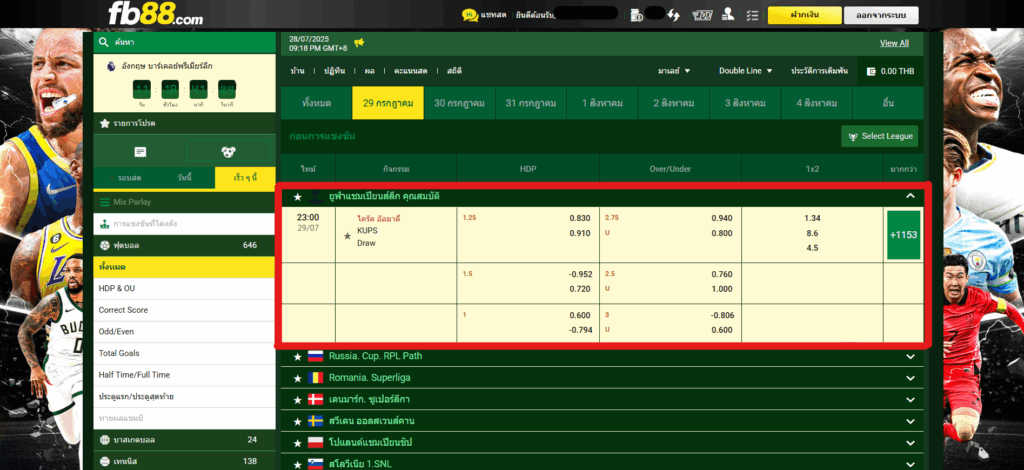Click the ค้นหา search field
Screen dimensions: 1024x470
tap(184, 42)
